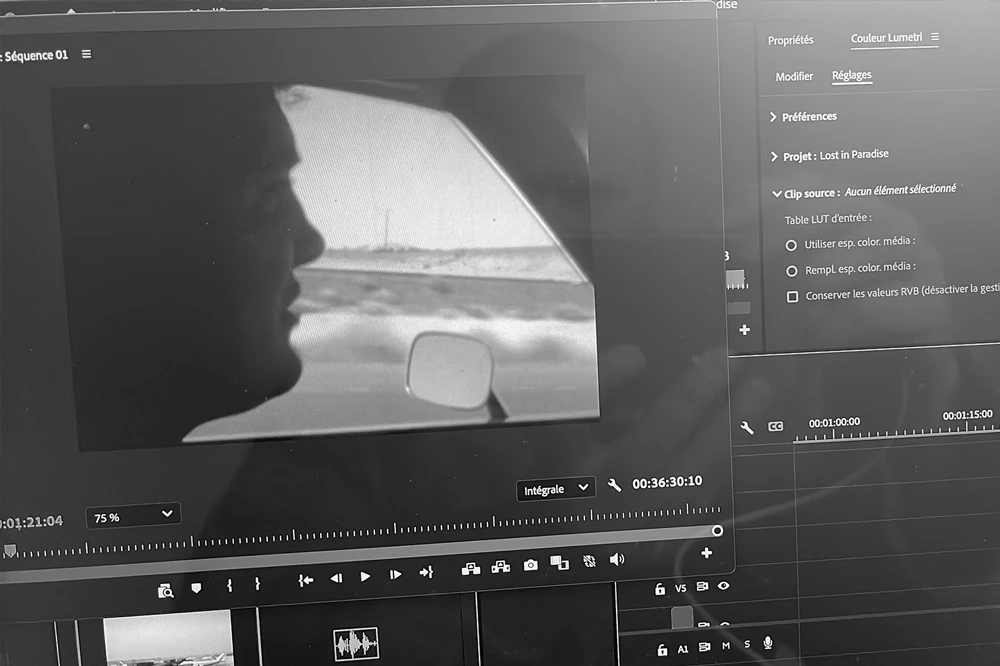Click the playhead timecode ending 01:21:04

pos(32,522)
